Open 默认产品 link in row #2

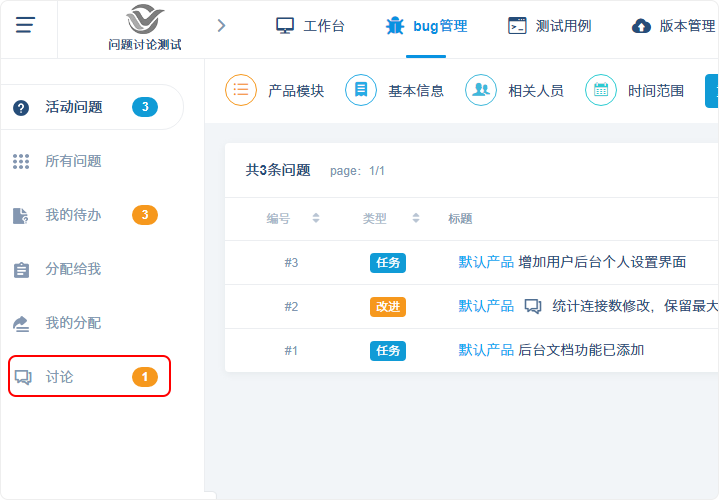(x=486, y=306)
